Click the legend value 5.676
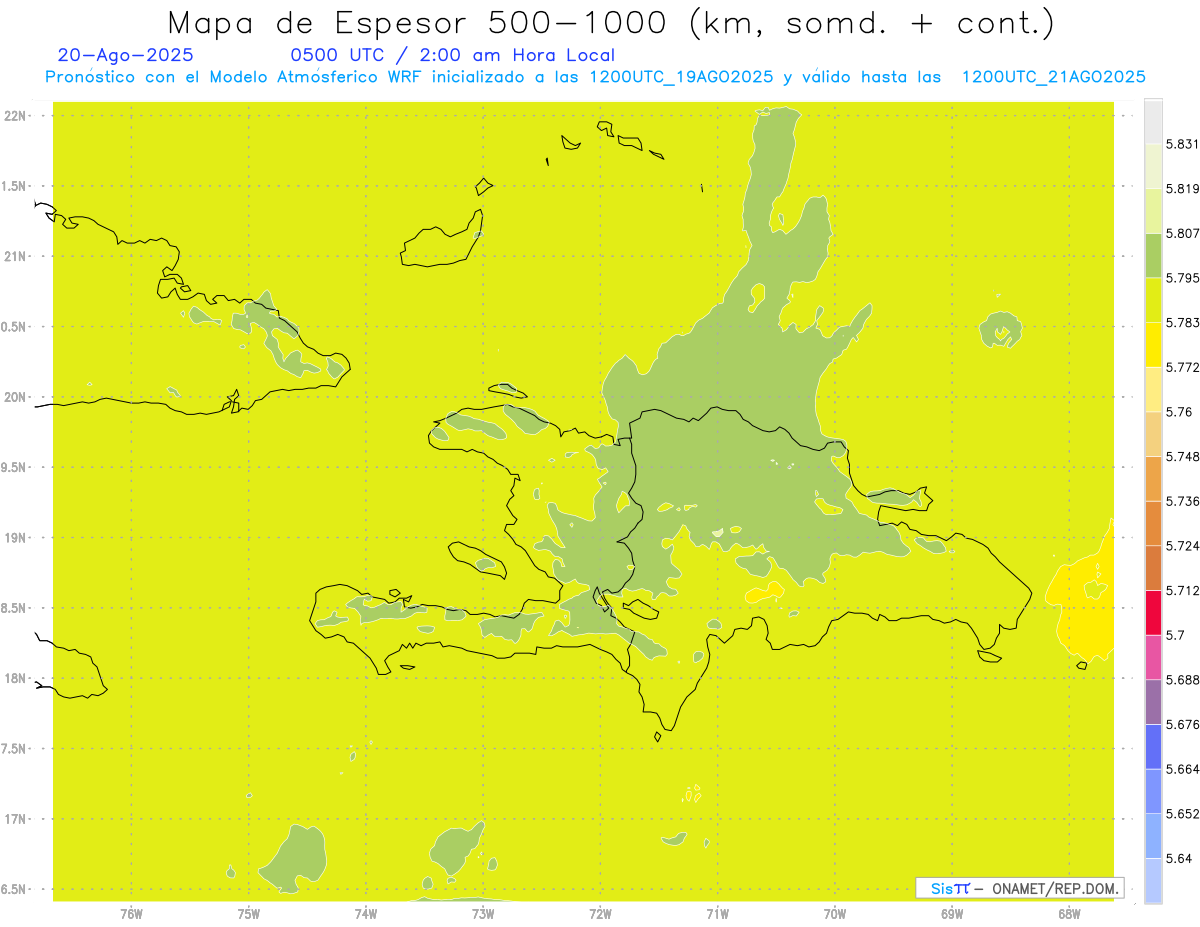This screenshot has width=1200, height=927. coord(1183,724)
